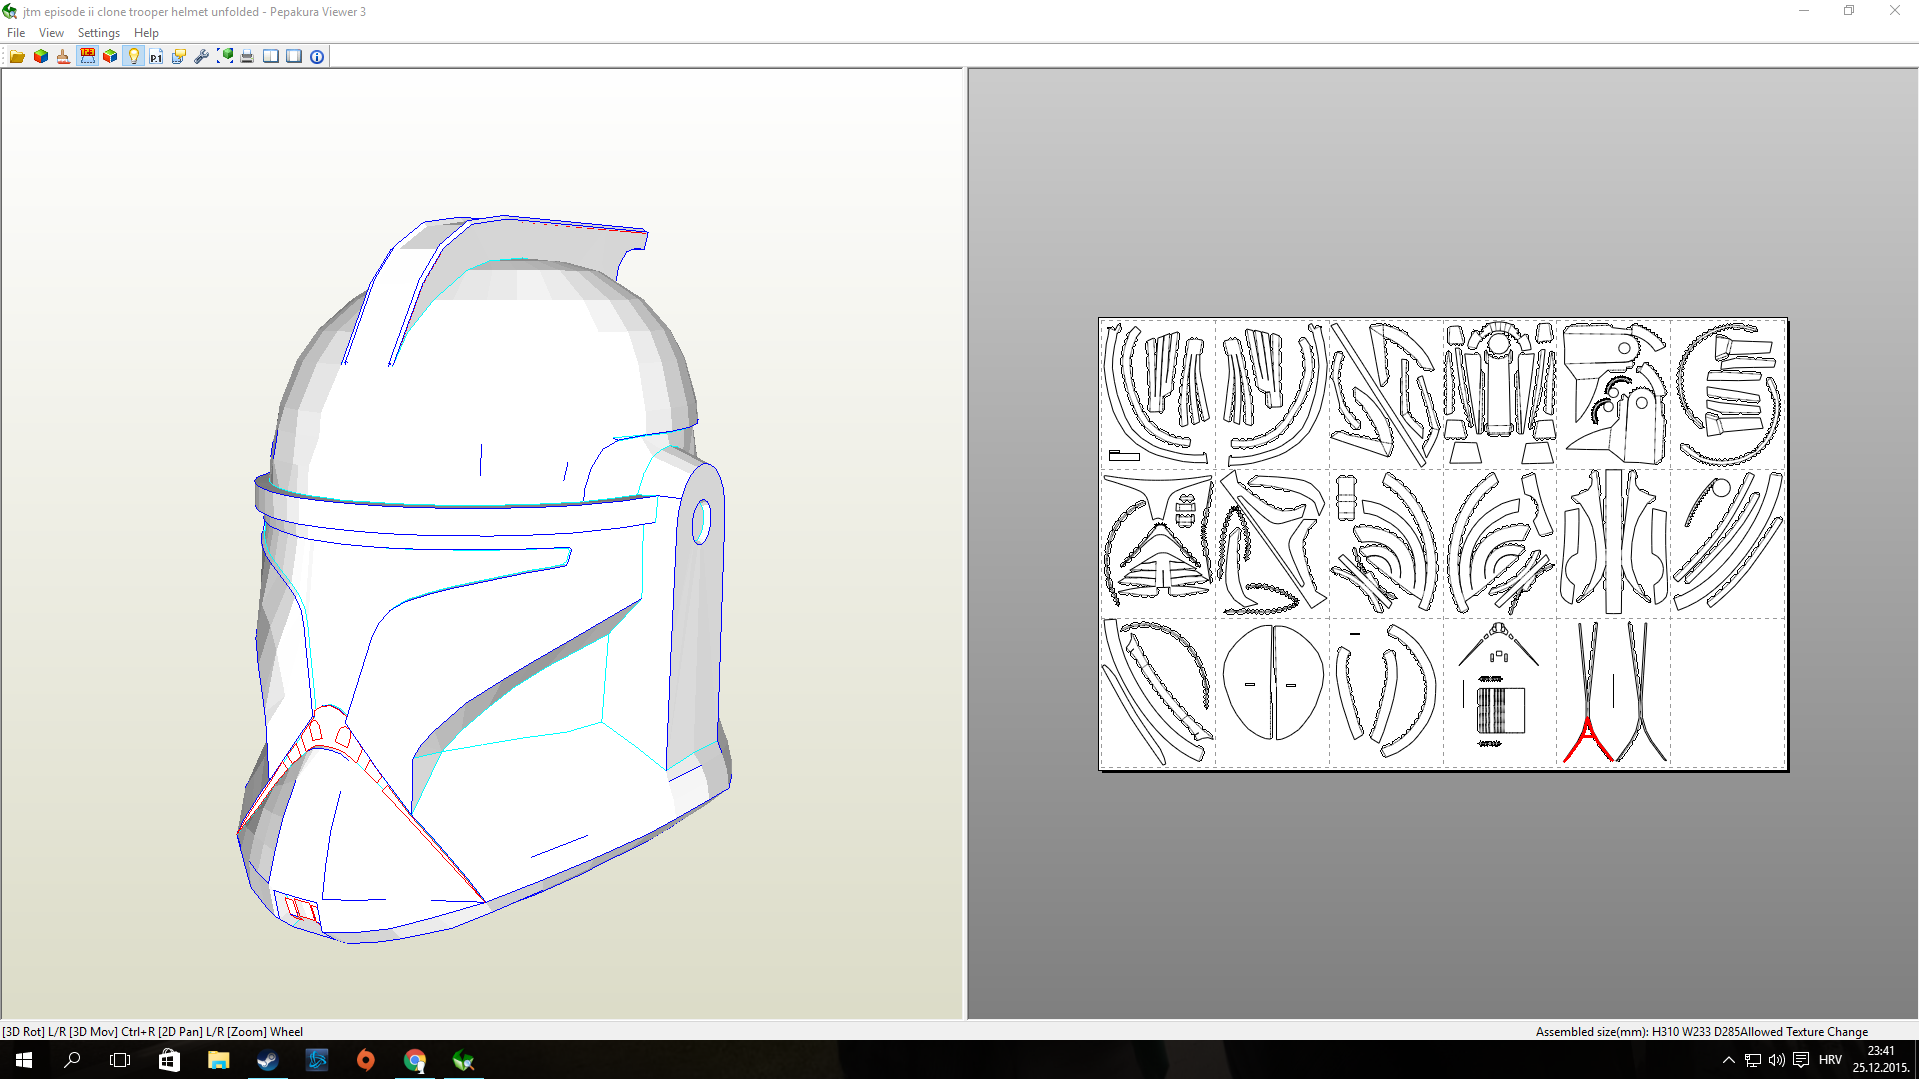The height and width of the screenshot is (1079, 1919).
Task: Toggle the light bulb lighting icon
Action: click(x=133, y=56)
